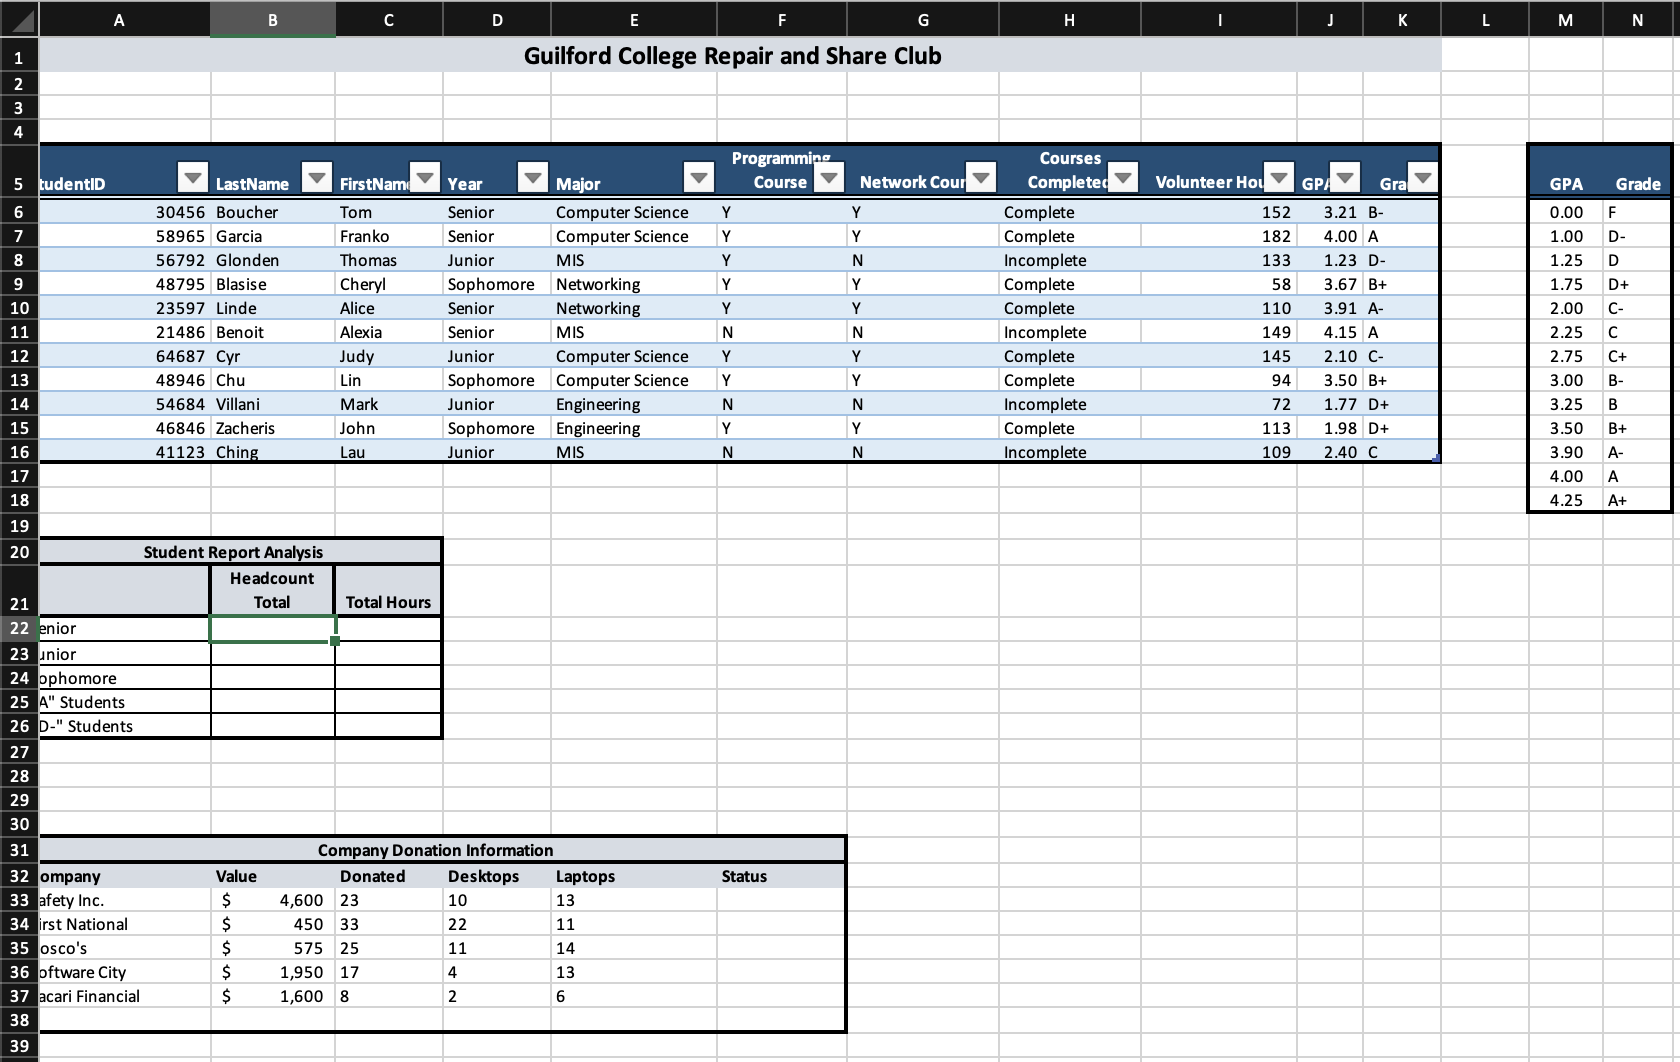This screenshot has width=1680, height=1062.
Task: Select the Headcount Total cell for Senior
Action: [271, 628]
